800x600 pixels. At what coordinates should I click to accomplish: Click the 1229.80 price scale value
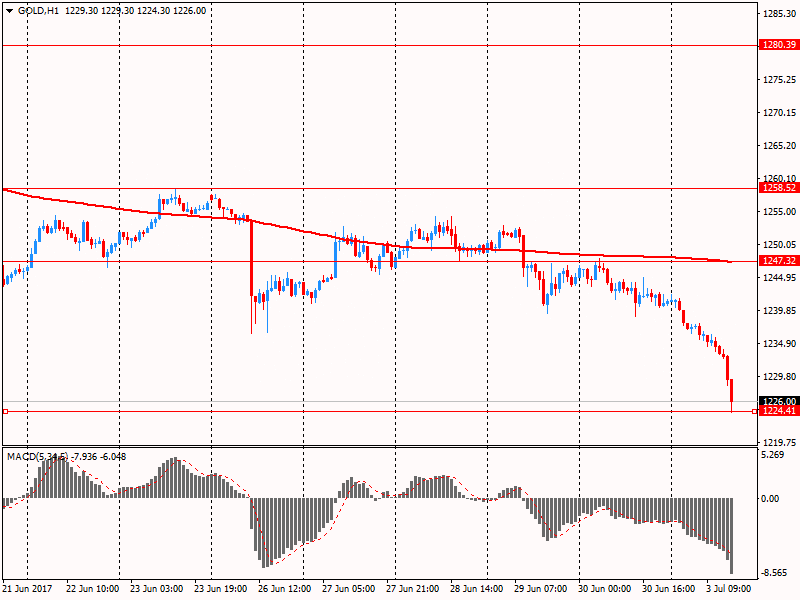click(779, 377)
